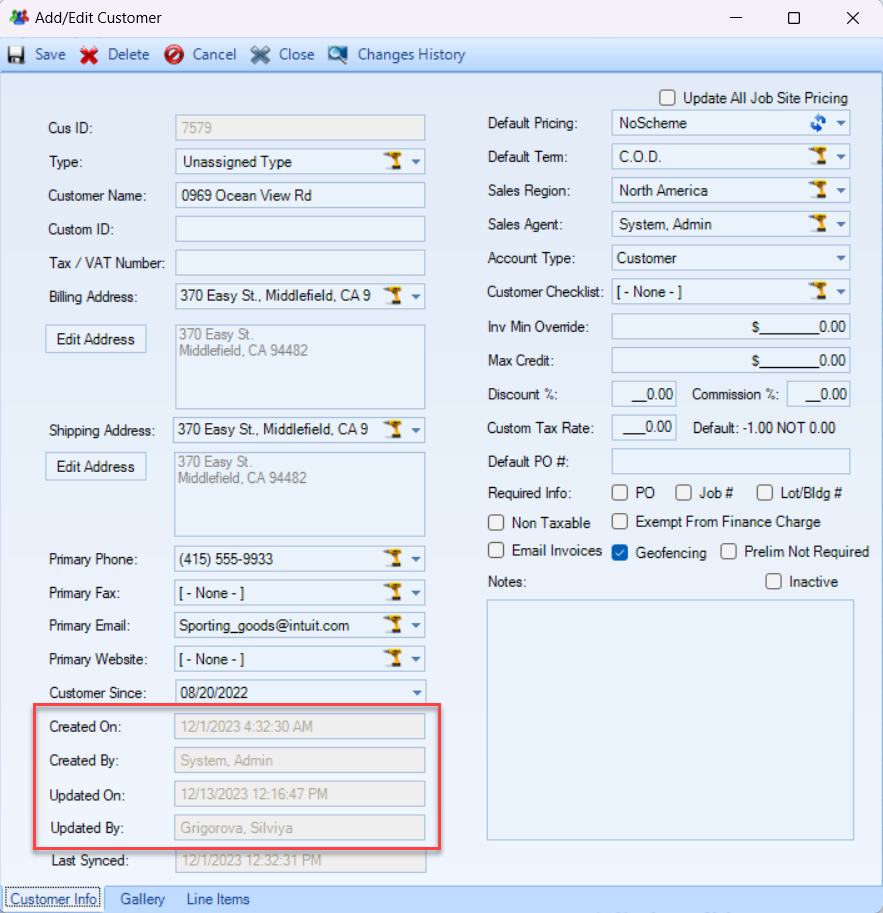
Task: Click the app icon in the title bar
Action: click(x=19, y=17)
